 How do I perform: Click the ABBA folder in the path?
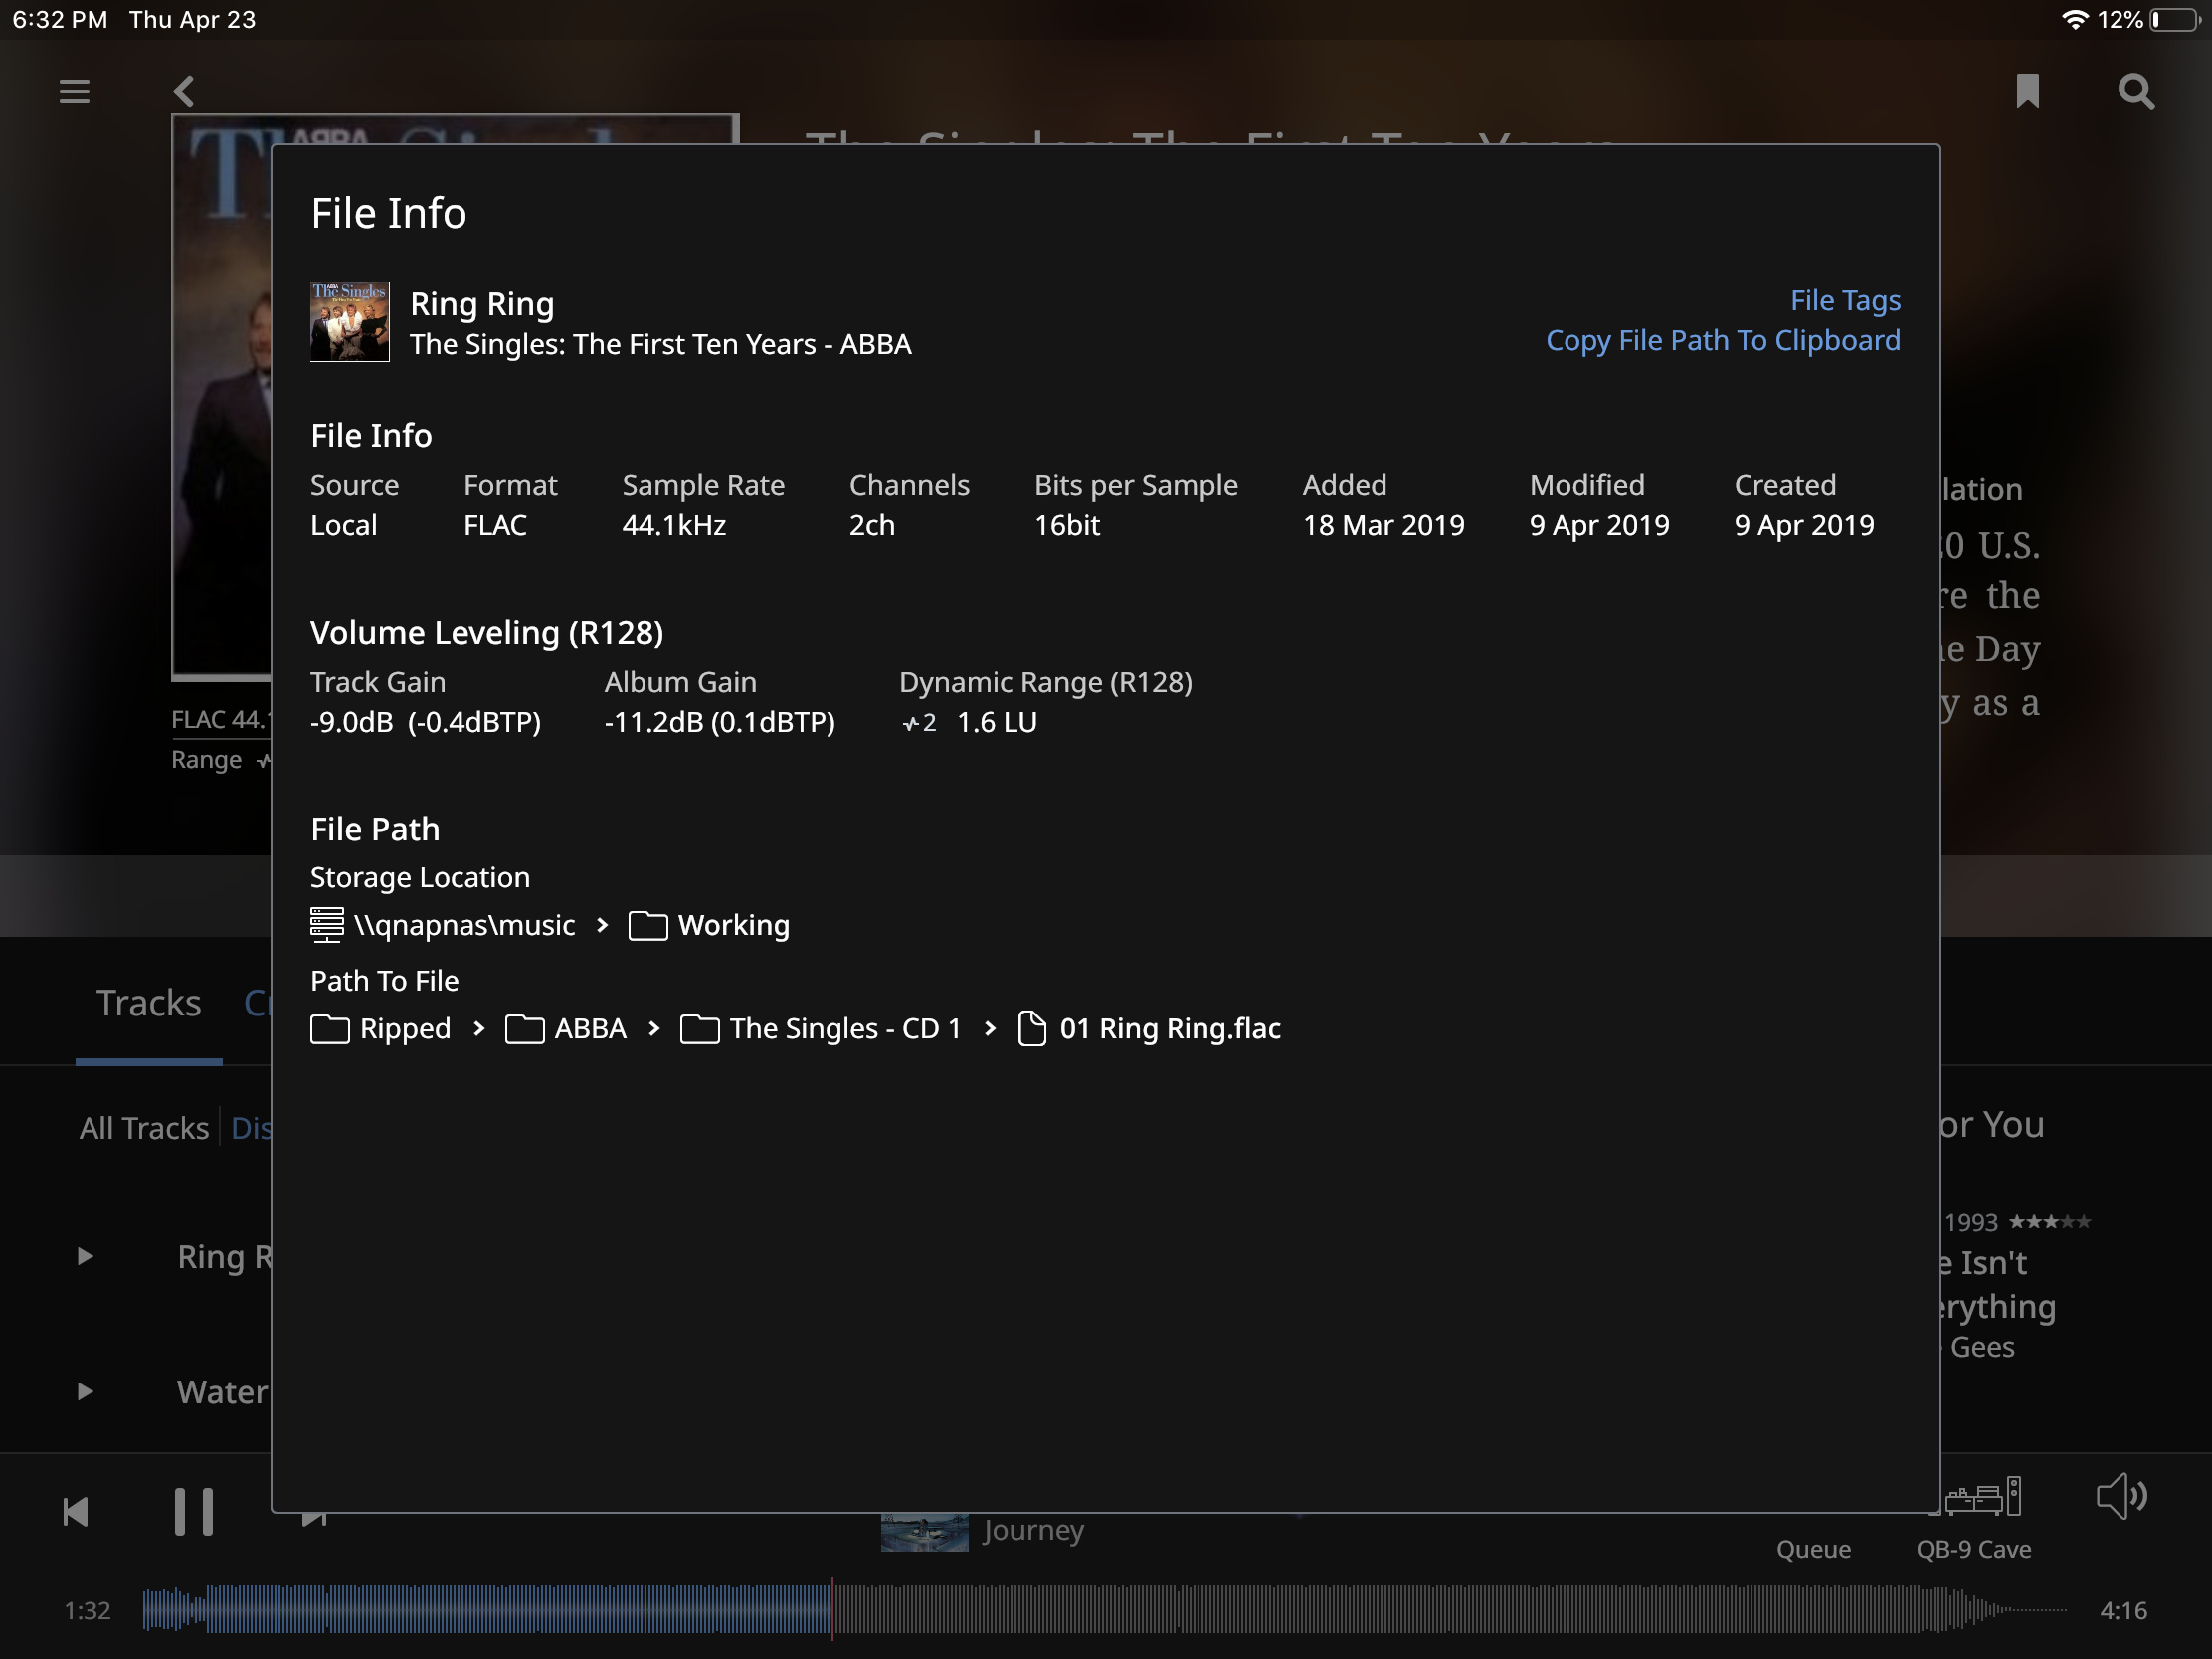[x=565, y=1028]
